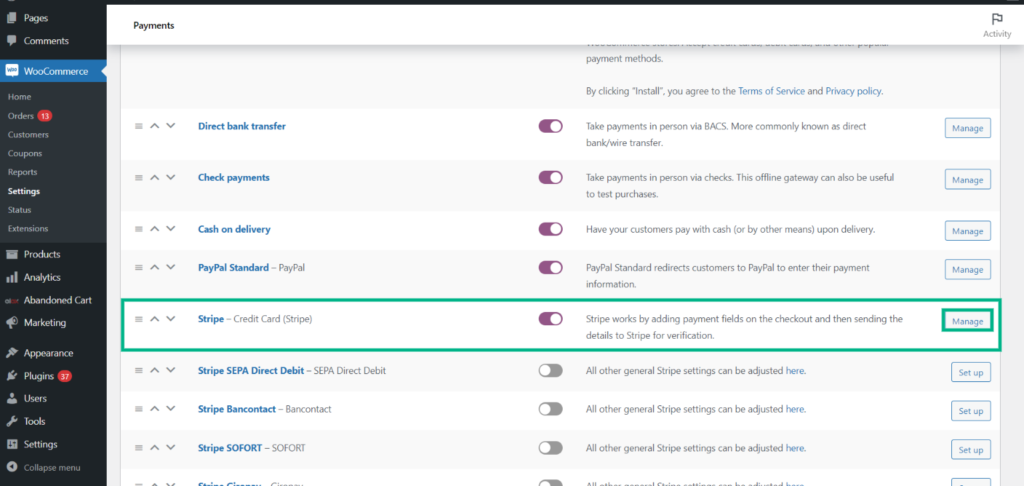Grab the drag handle for Direct bank transfer
This screenshot has width=1024, height=486.
tap(138, 127)
